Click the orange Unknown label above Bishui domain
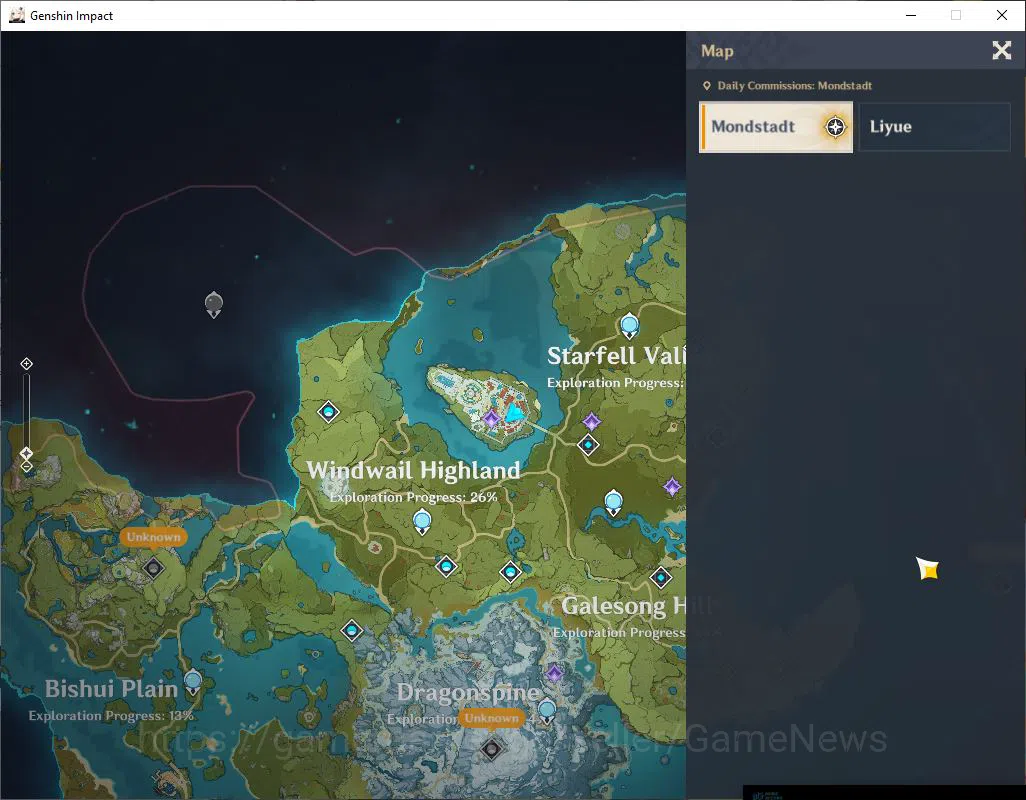This screenshot has height=800, width=1026. pyautogui.click(x=154, y=537)
